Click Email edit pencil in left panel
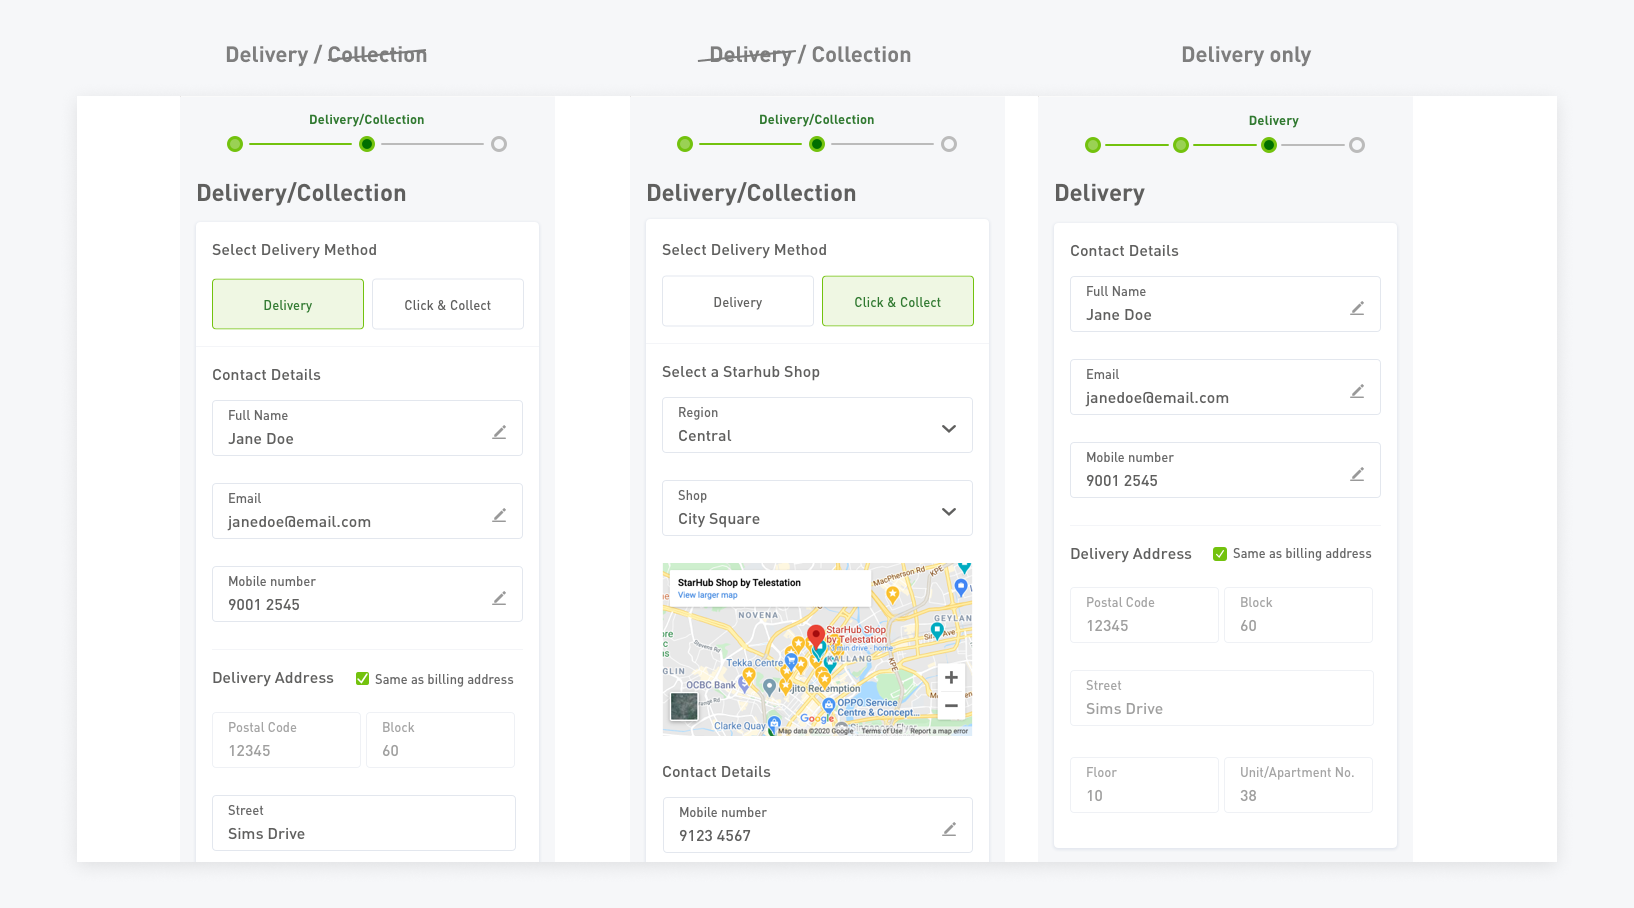Screen dimensions: 1634x908 coord(499,515)
